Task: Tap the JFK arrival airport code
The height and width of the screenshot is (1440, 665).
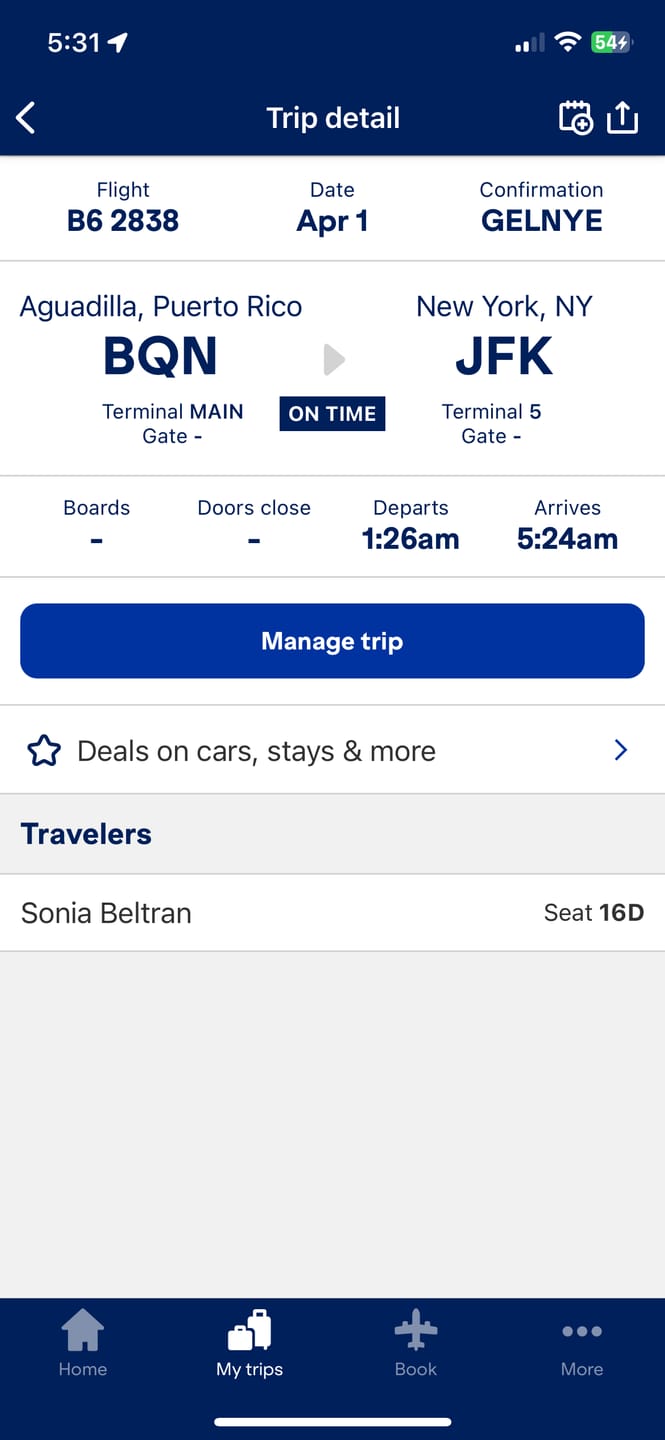Action: pyautogui.click(x=504, y=356)
